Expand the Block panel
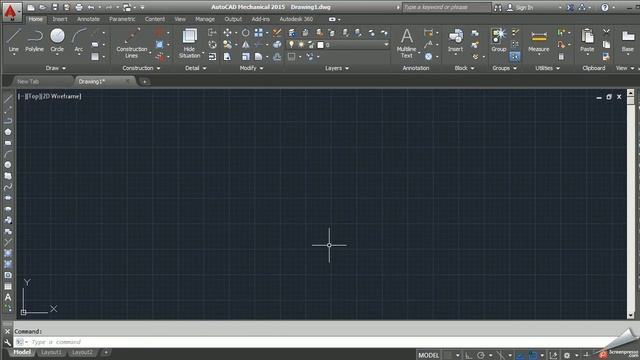Image resolution: width=640 pixels, height=360 pixels. (x=464, y=68)
